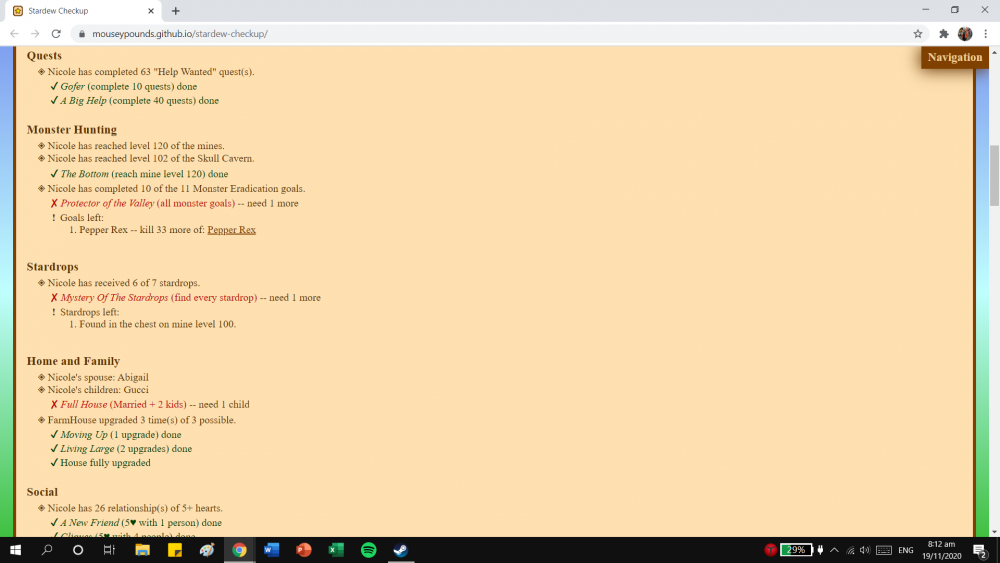Click the Skull Cavern level 102 line
Viewport: 1000px width, 563px height.
pyautogui.click(x=146, y=158)
